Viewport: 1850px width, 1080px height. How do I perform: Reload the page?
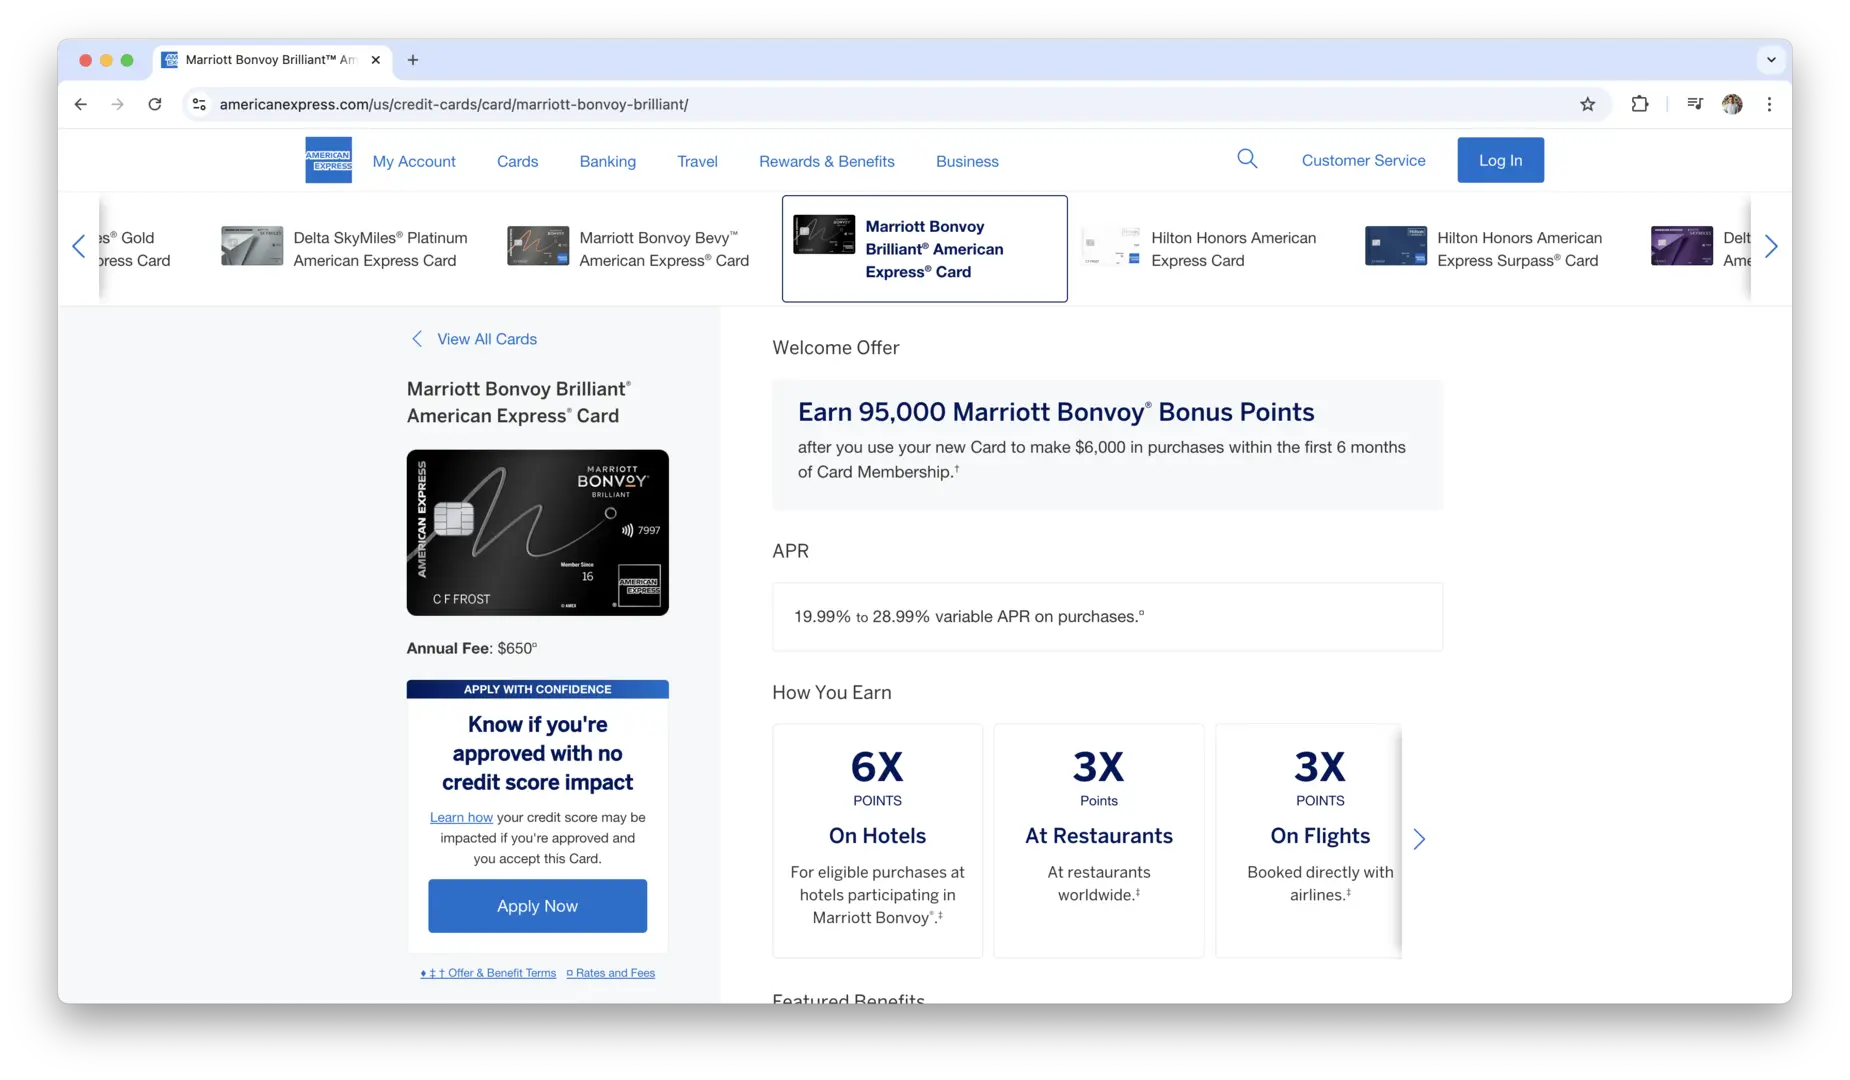click(155, 104)
